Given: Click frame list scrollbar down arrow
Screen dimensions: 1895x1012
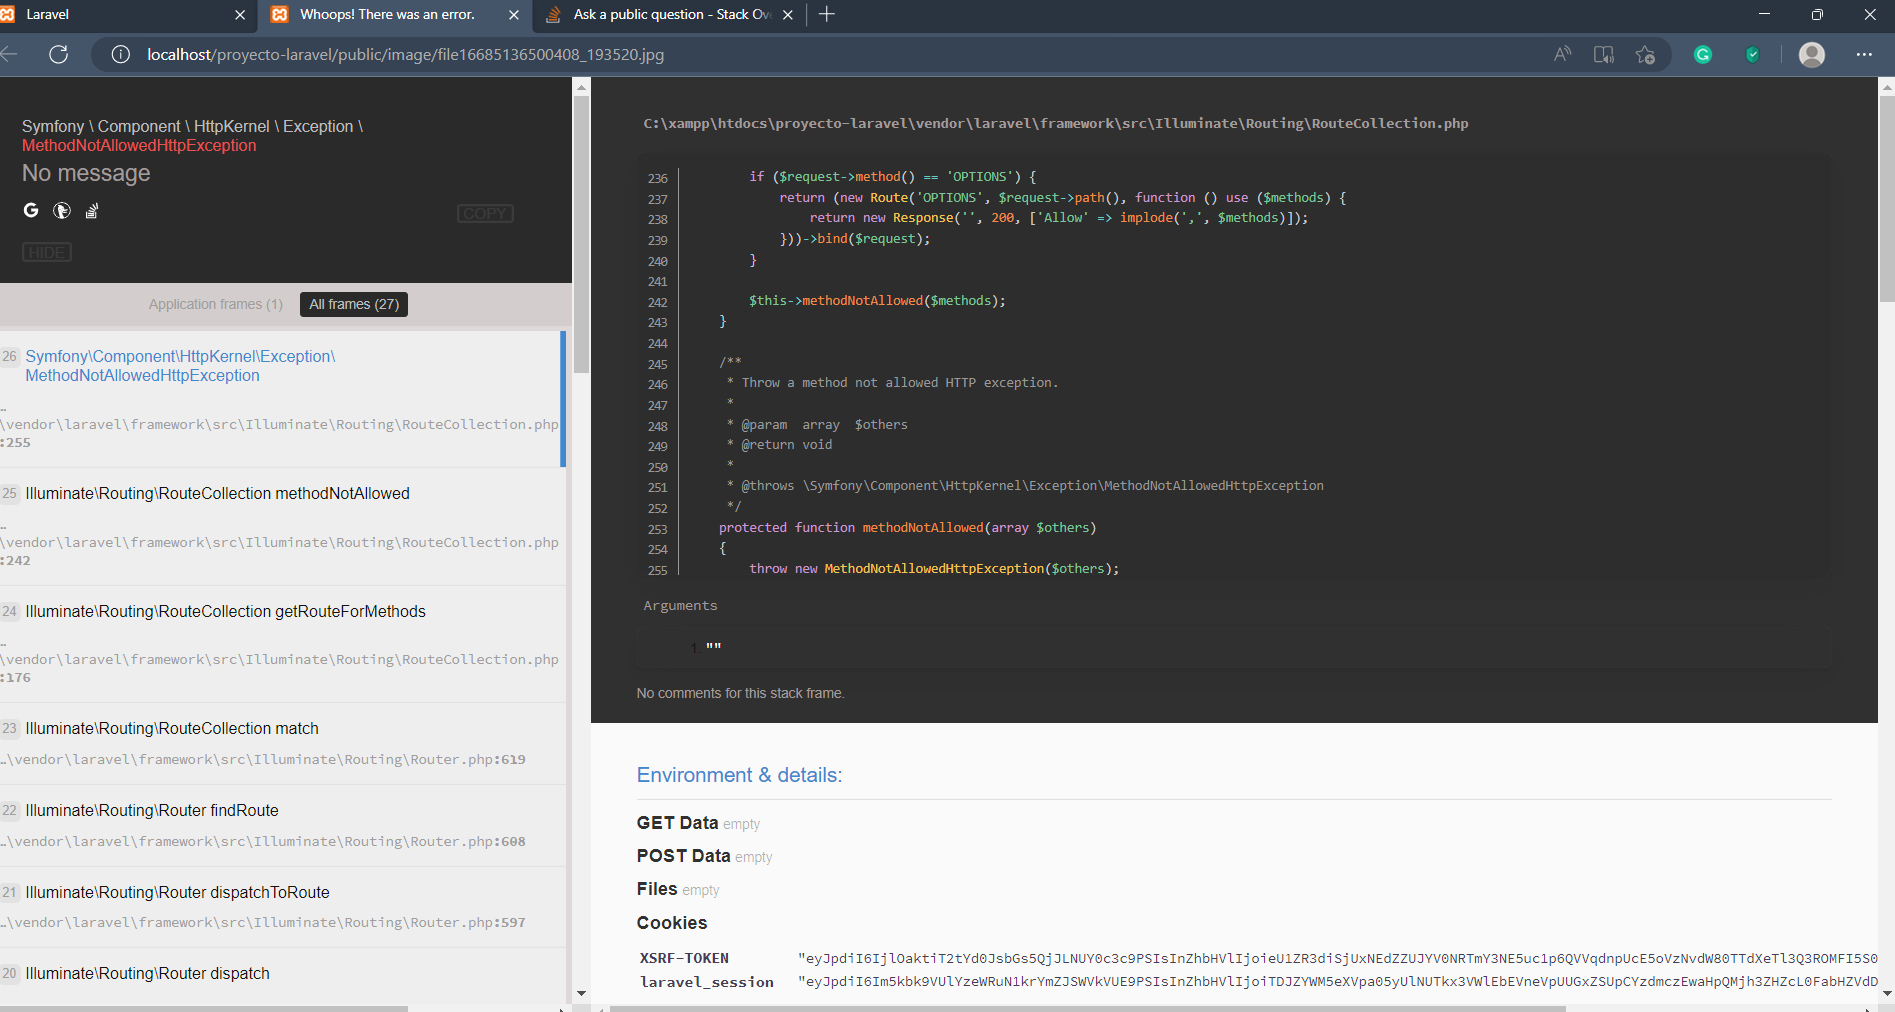Looking at the screenshot, I should [x=581, y=993].
